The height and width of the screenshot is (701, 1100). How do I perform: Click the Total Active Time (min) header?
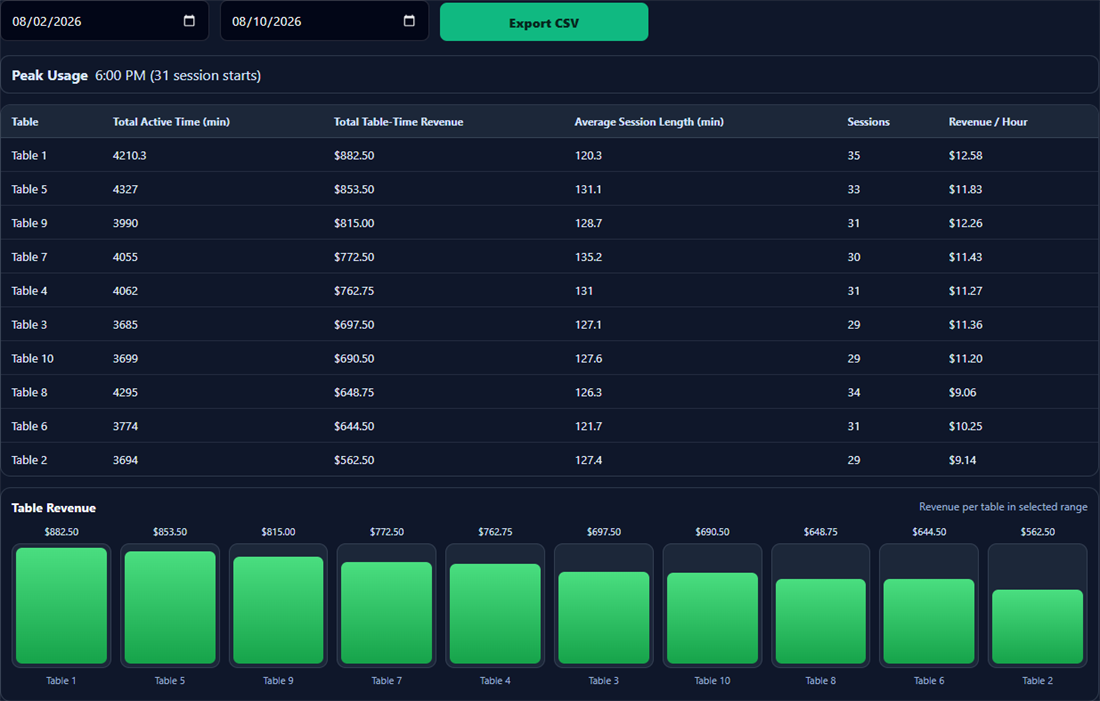[171, 121]
